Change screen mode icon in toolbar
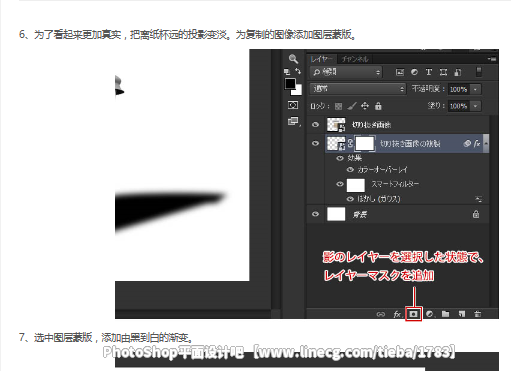This screenshot has width=511, height=371. [x=293, y=121]
